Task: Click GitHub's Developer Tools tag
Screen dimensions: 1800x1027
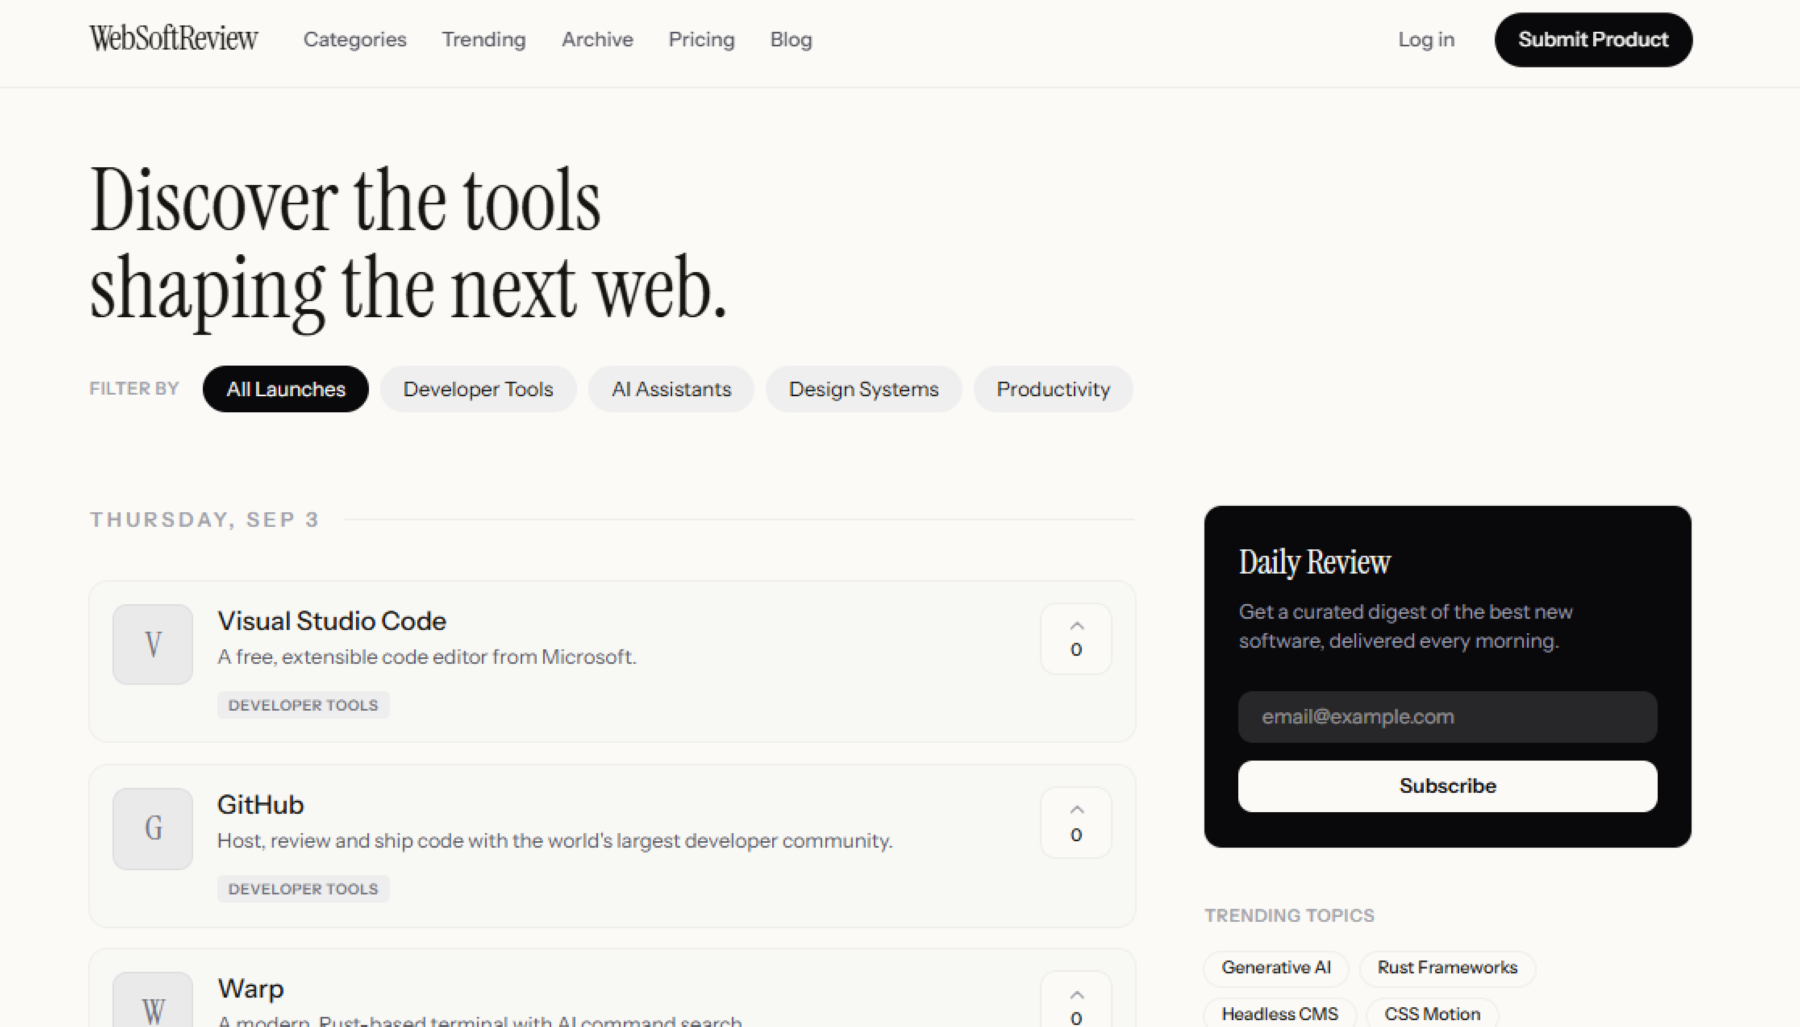Action: (x=303, y=889)
